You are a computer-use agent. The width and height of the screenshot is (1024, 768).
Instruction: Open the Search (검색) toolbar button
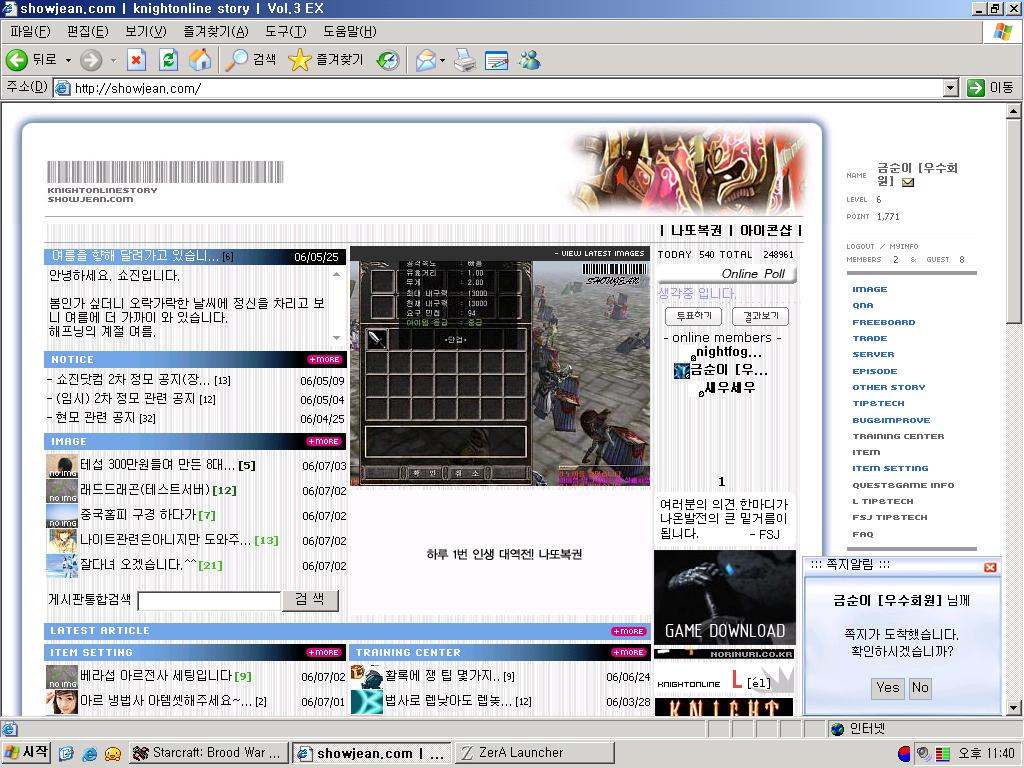(251, 60)
